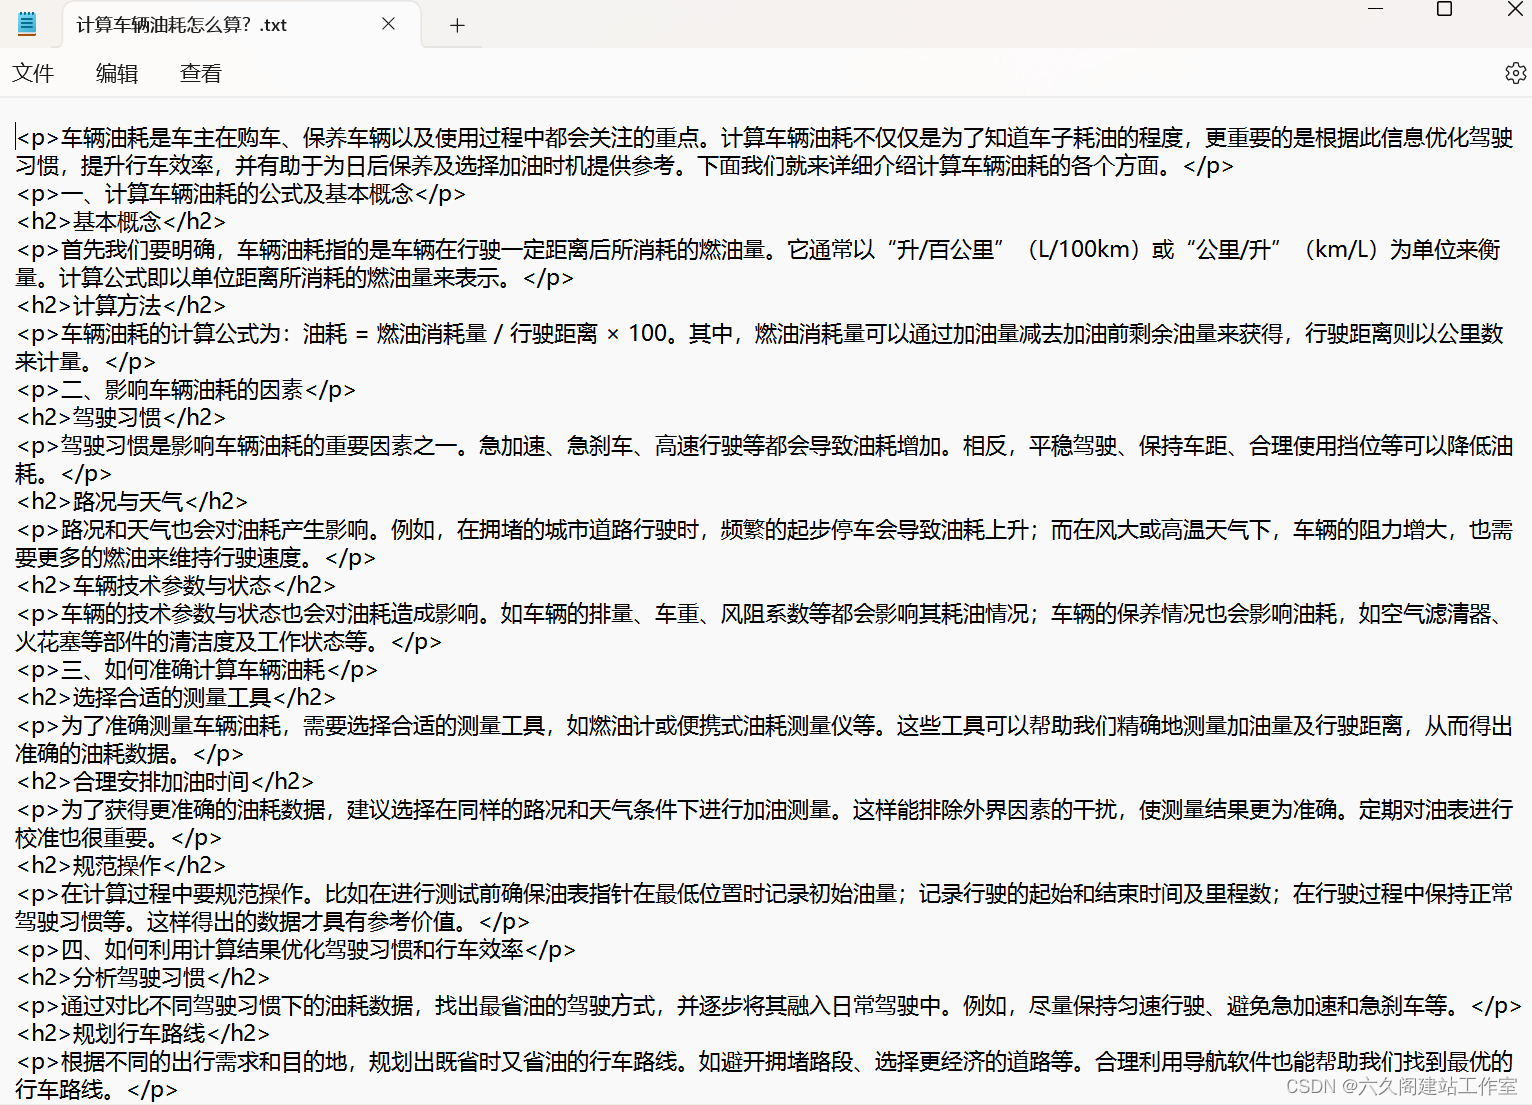The height and width of the screenshot is (1105, 1532).
Task: Place cursor in paragraph starting '<p>根据不同的出行需求'
Action: pyautogui.click(x=765, y=1076)
